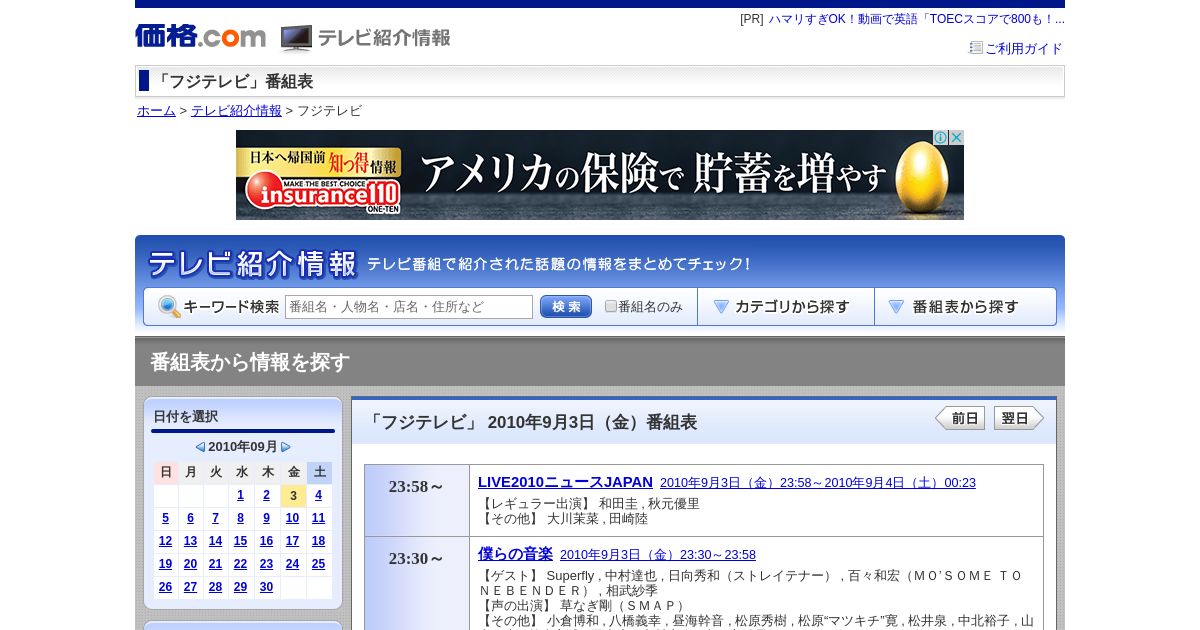Select highlighted date 3 in calendar

(293, 495)
